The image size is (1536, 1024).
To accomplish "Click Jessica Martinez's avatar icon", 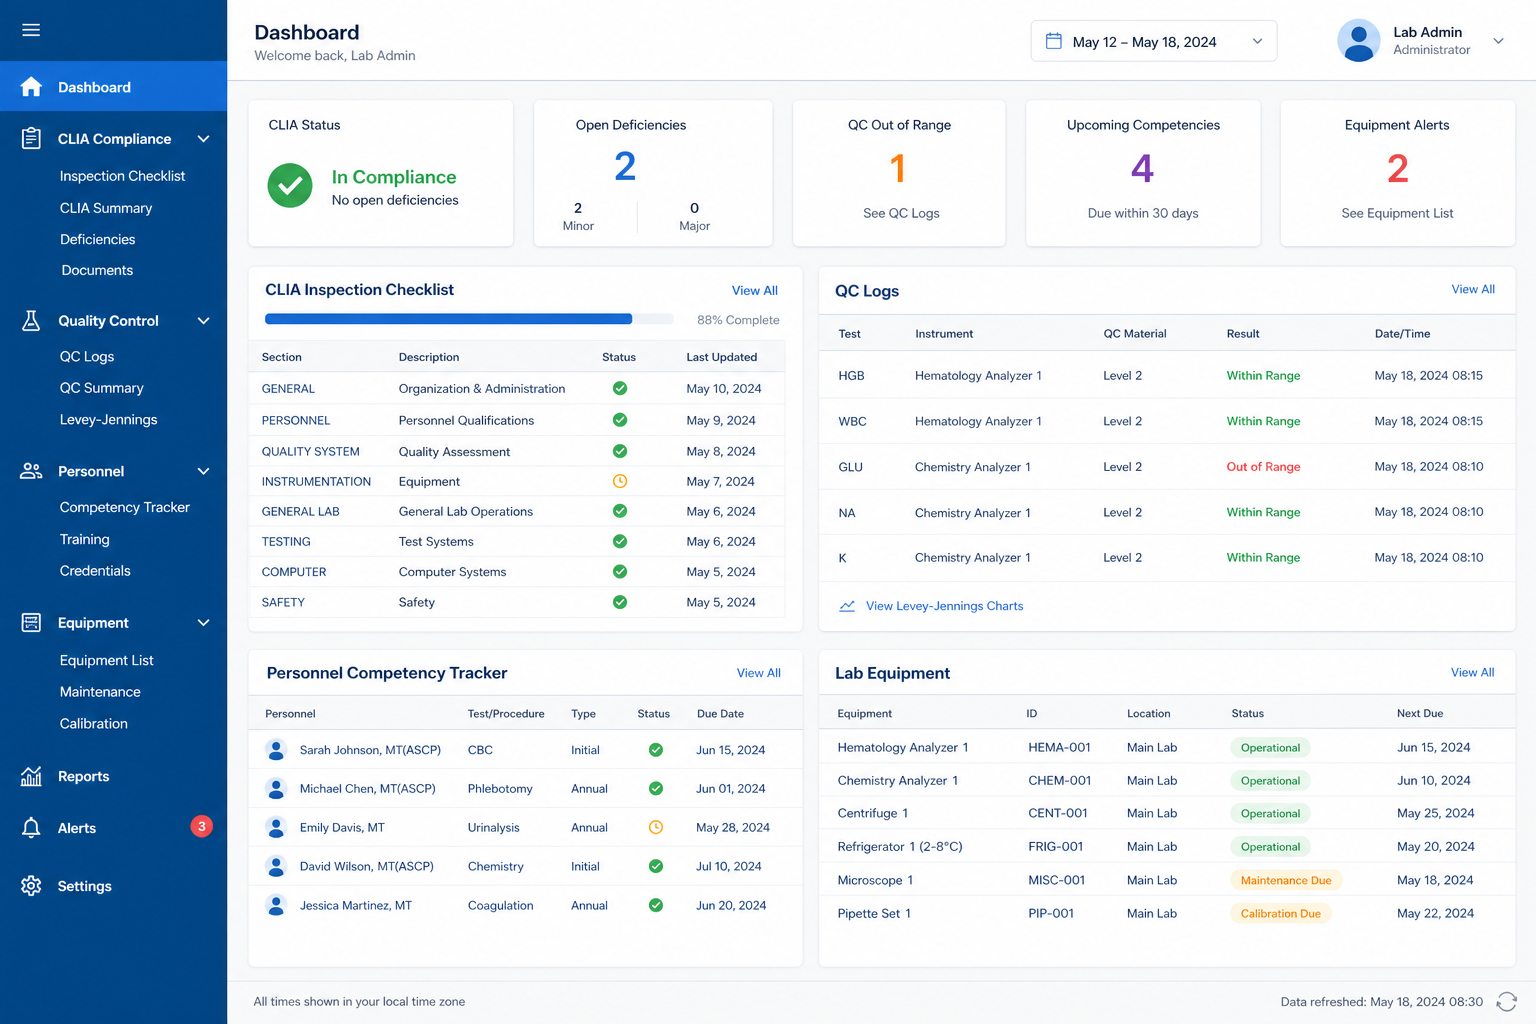I will (x=276, y=905).
